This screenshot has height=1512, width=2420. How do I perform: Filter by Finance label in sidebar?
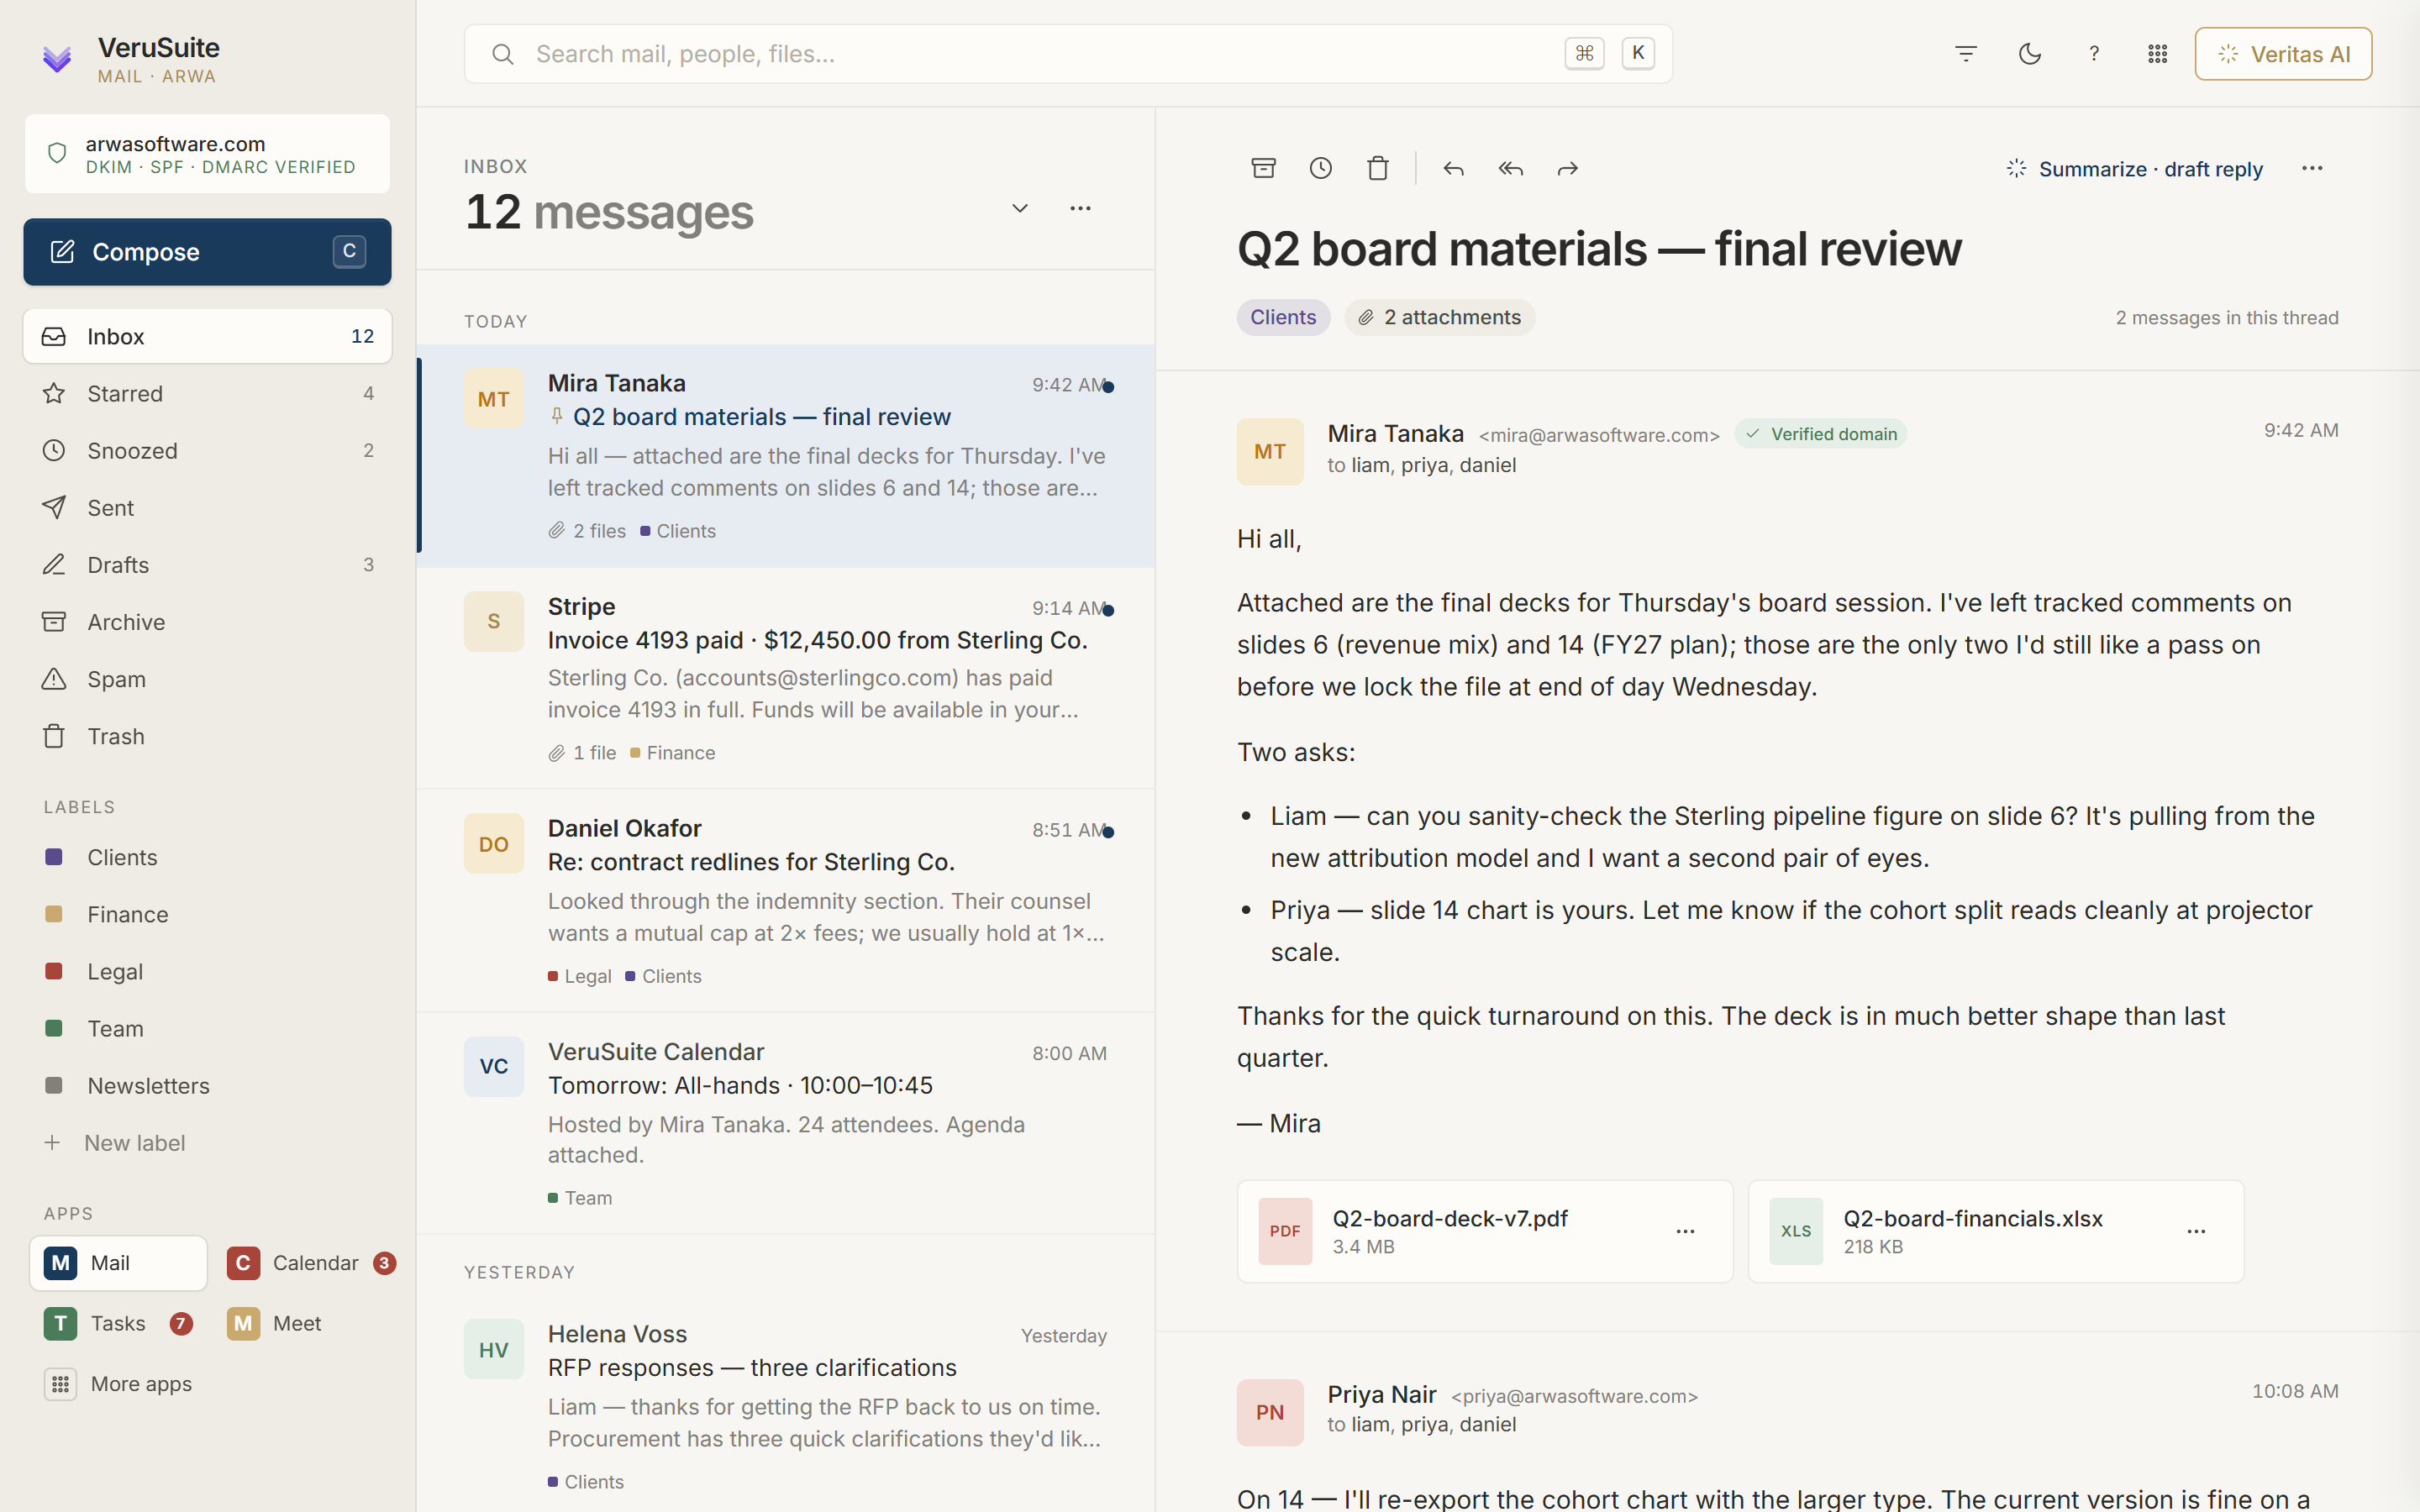point(207,914)
